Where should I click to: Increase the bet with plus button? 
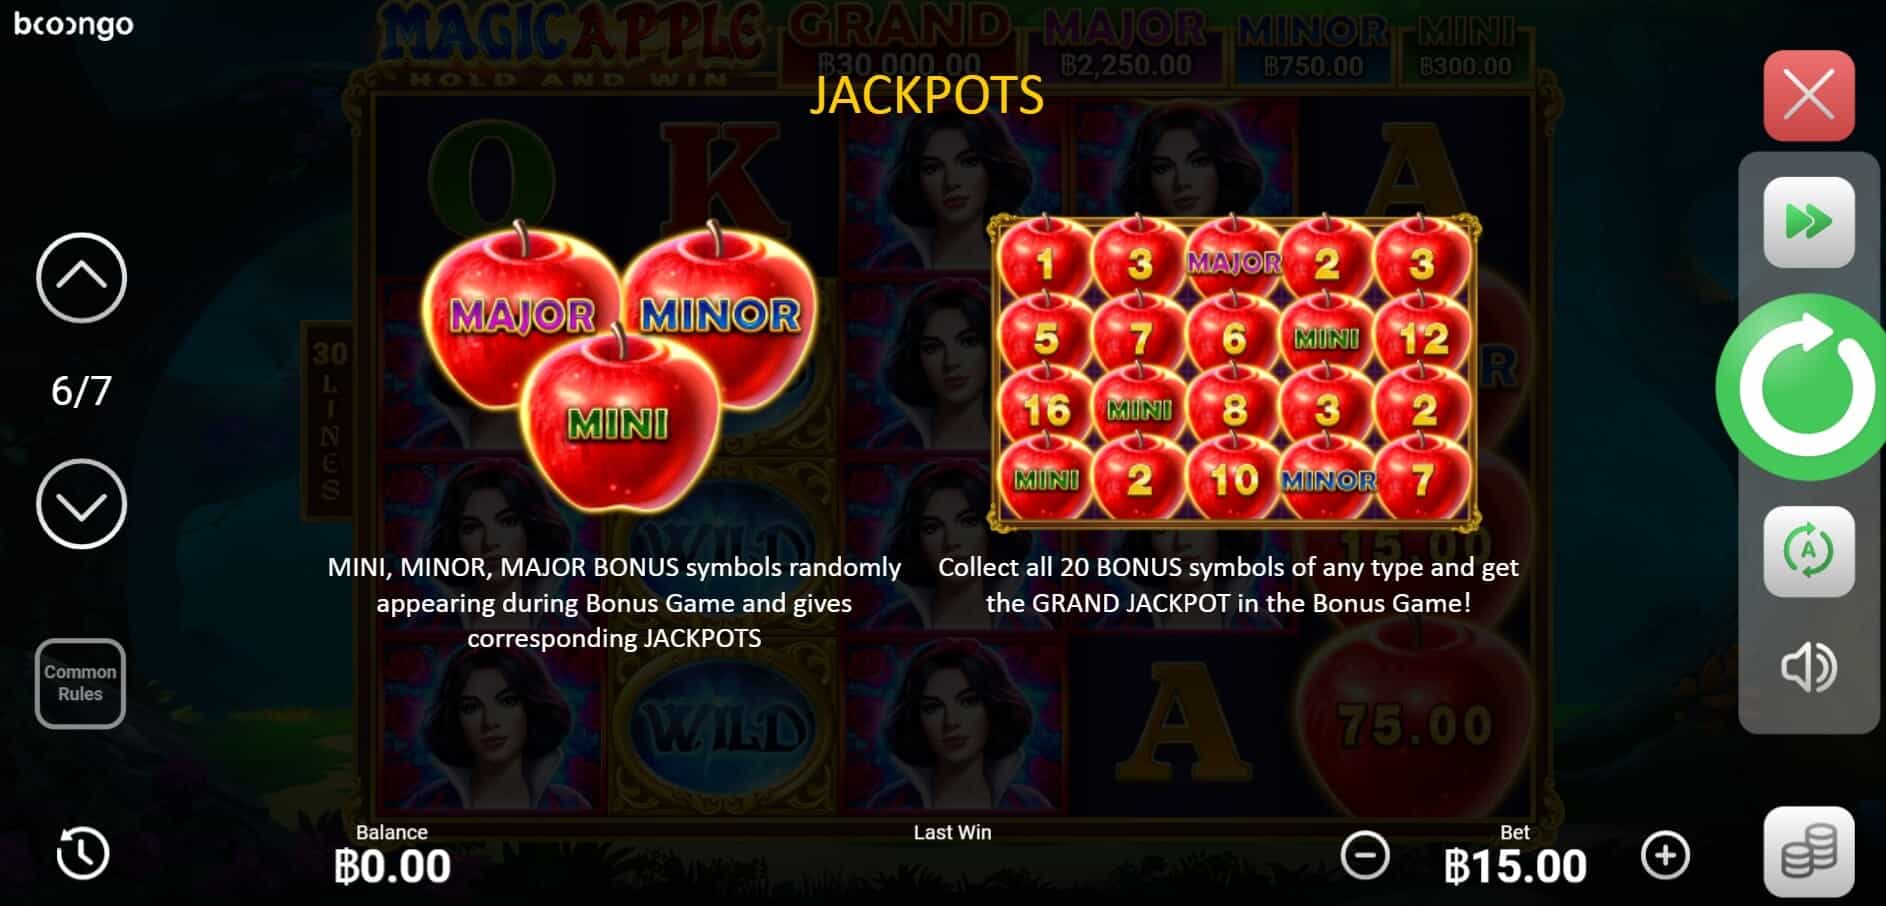point(1665,855)
